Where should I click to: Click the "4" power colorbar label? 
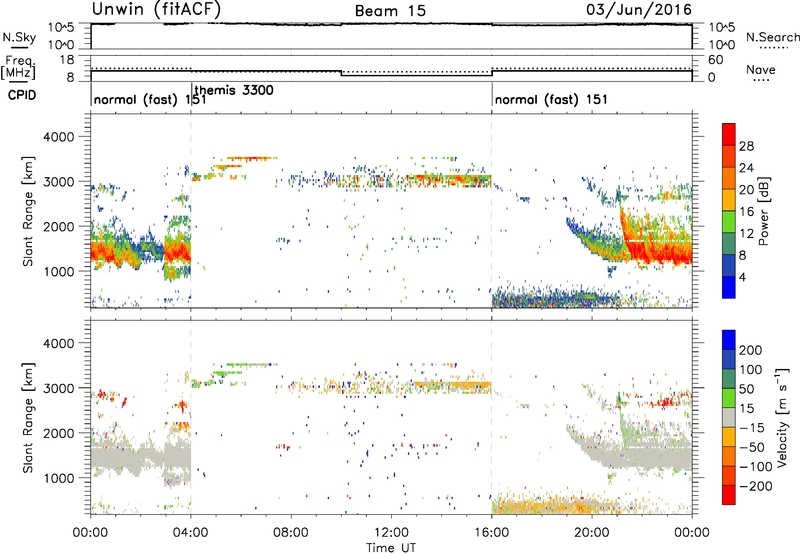(x=743, y=277)
